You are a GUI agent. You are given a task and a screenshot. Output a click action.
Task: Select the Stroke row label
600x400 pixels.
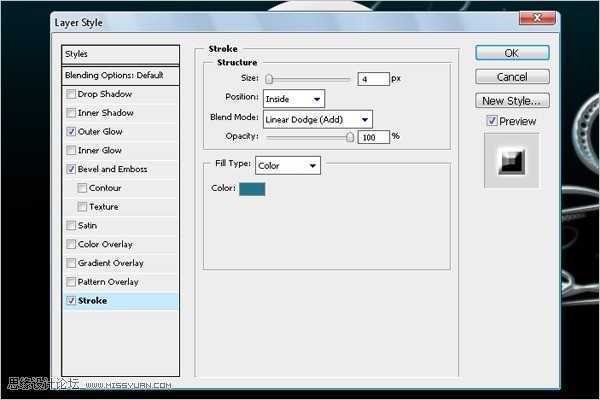point(92,300)
